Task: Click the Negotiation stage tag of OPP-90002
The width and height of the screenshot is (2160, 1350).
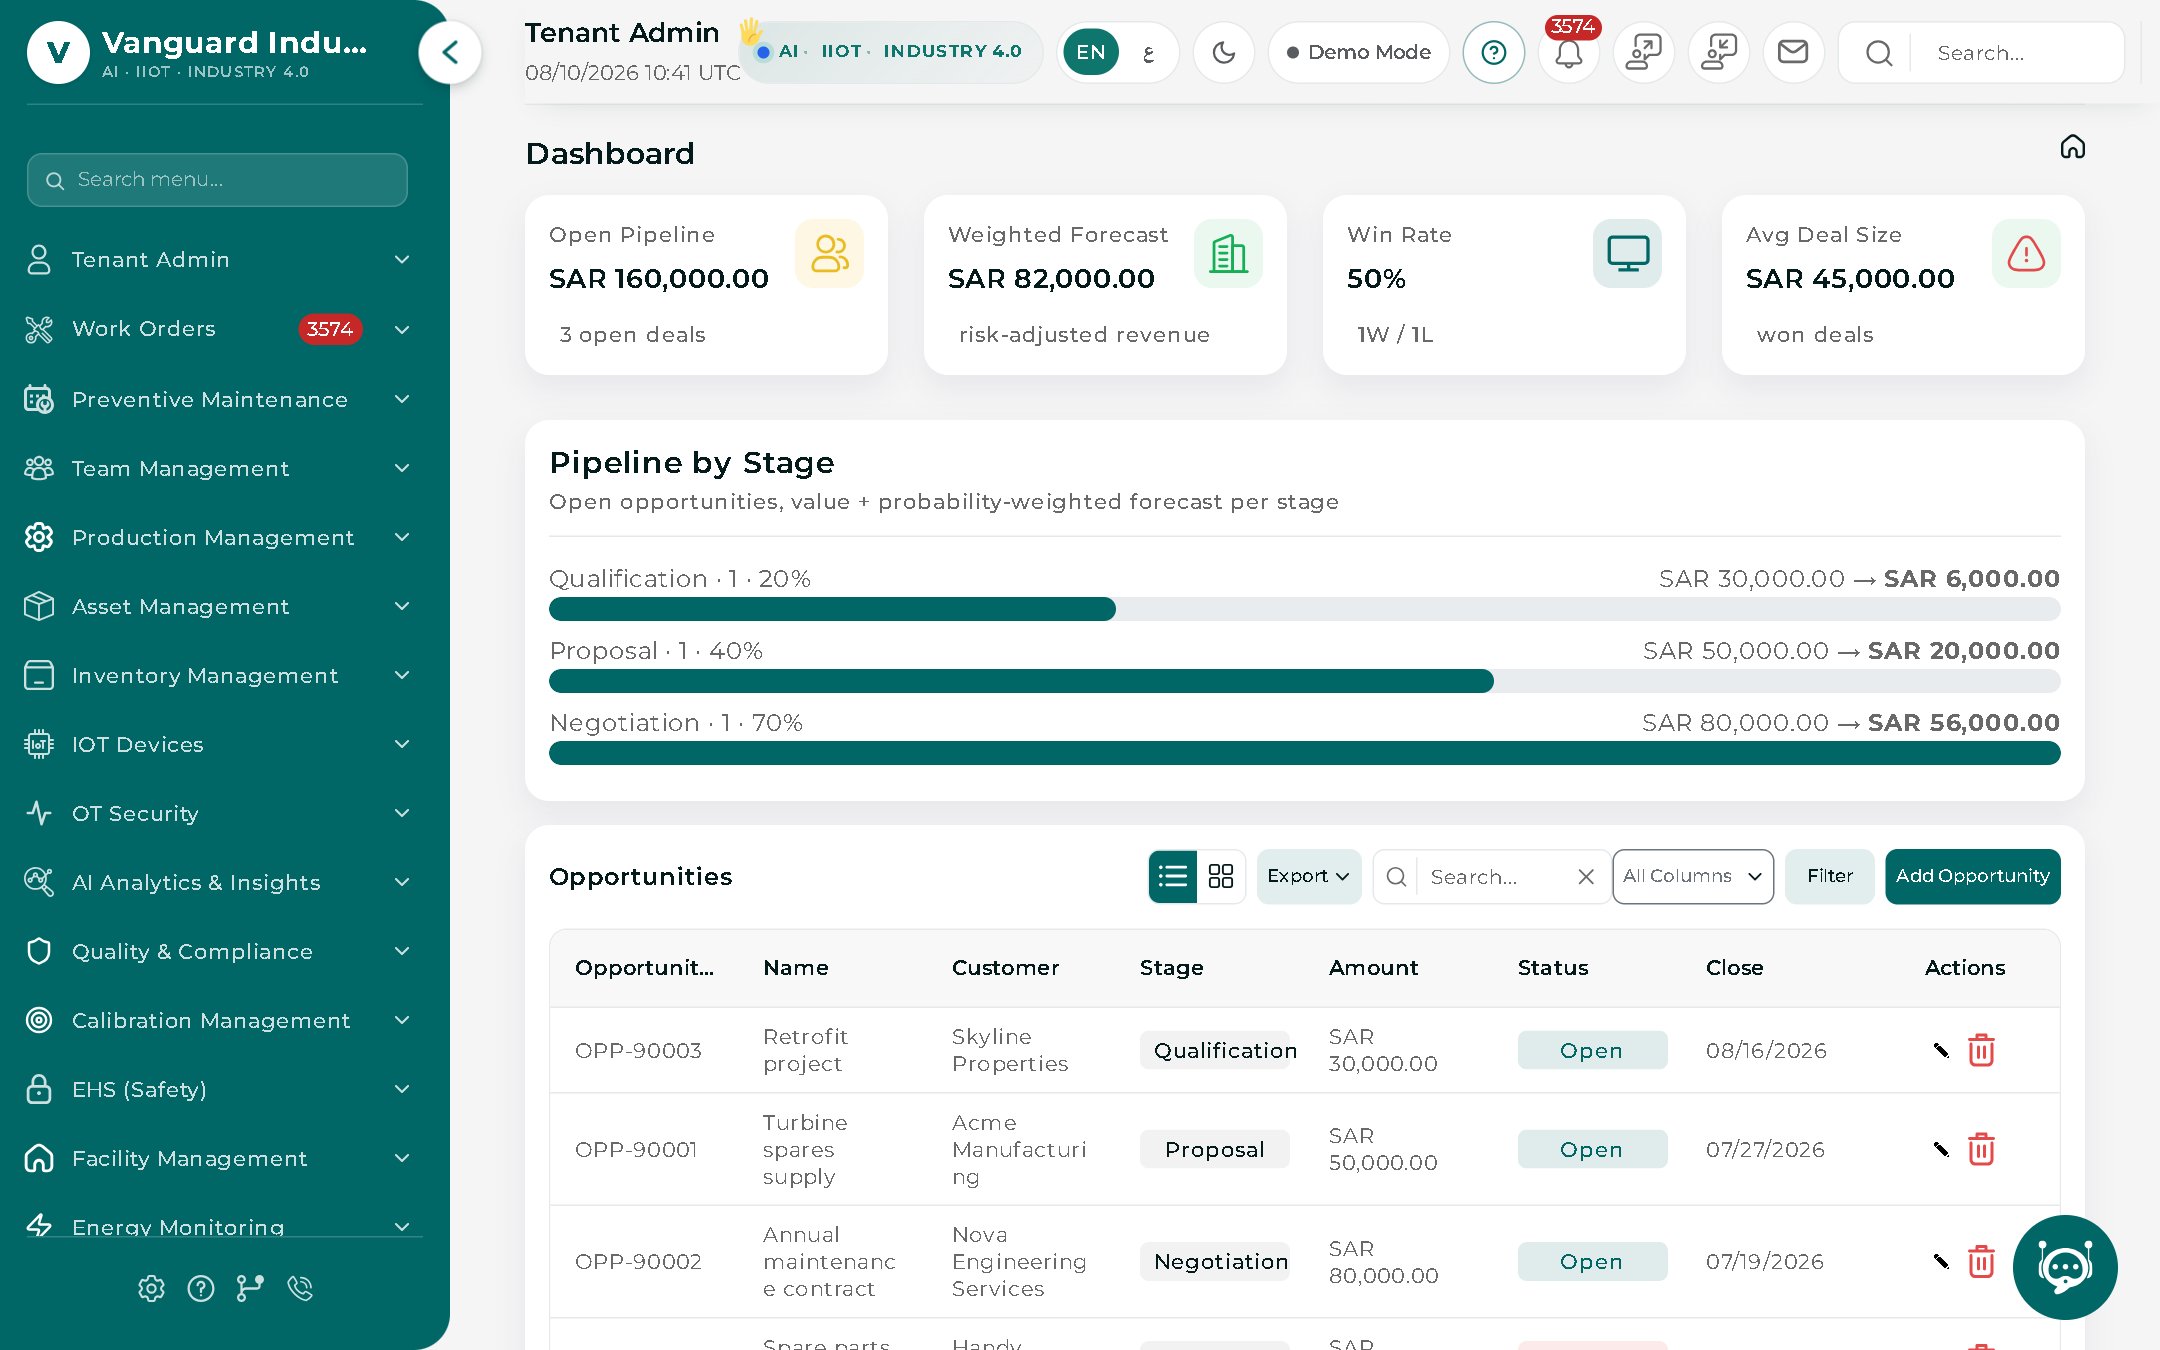Action: coord(1214,1261)
